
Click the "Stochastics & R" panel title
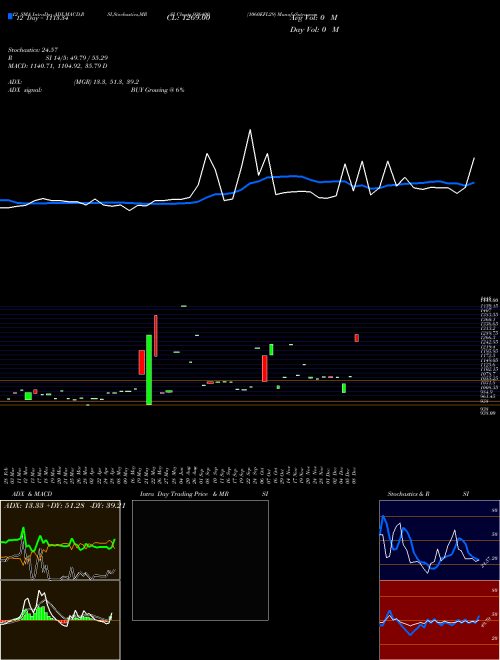[x=408, y=494]
